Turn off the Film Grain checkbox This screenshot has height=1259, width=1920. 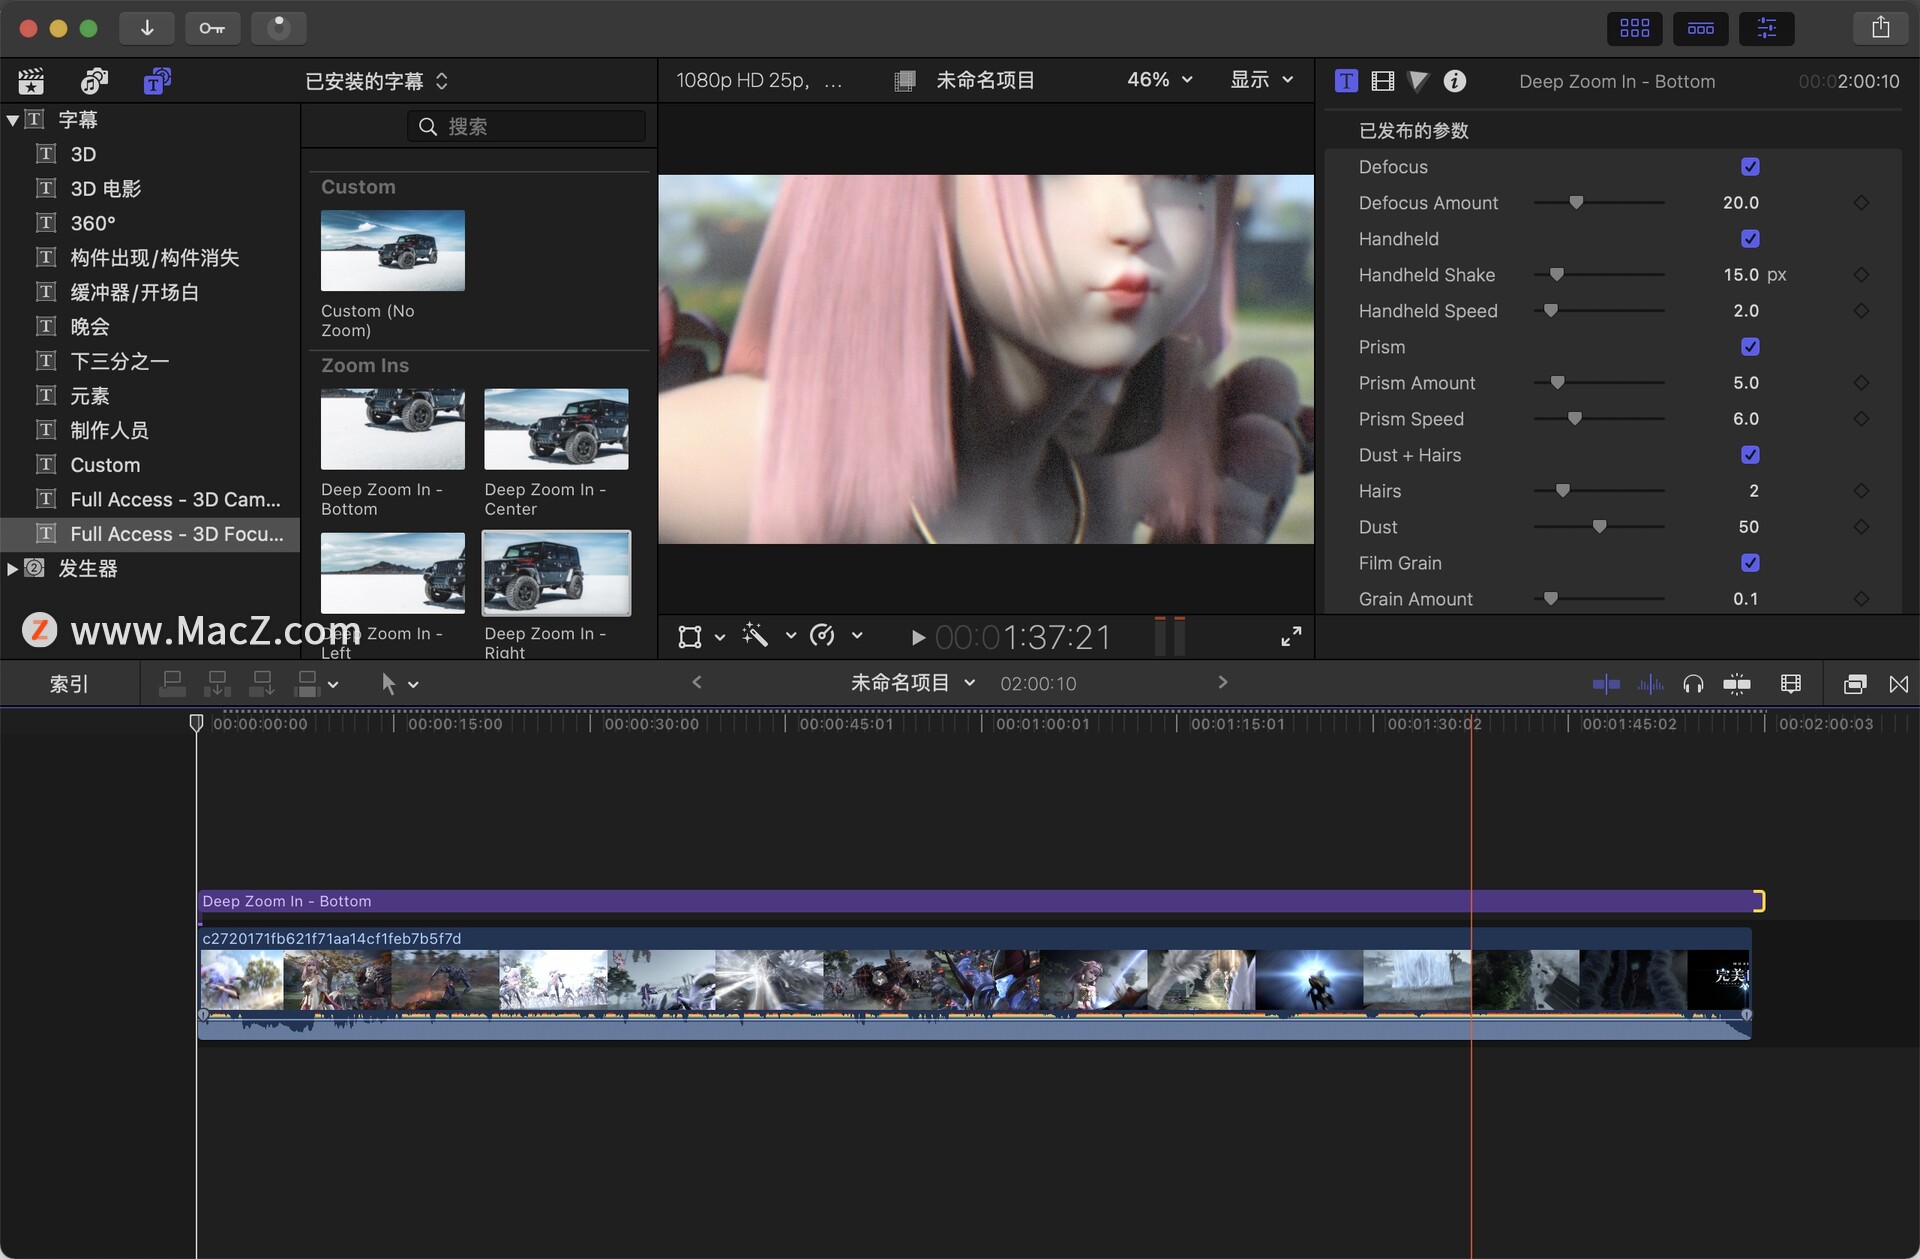pos(1750,563)
